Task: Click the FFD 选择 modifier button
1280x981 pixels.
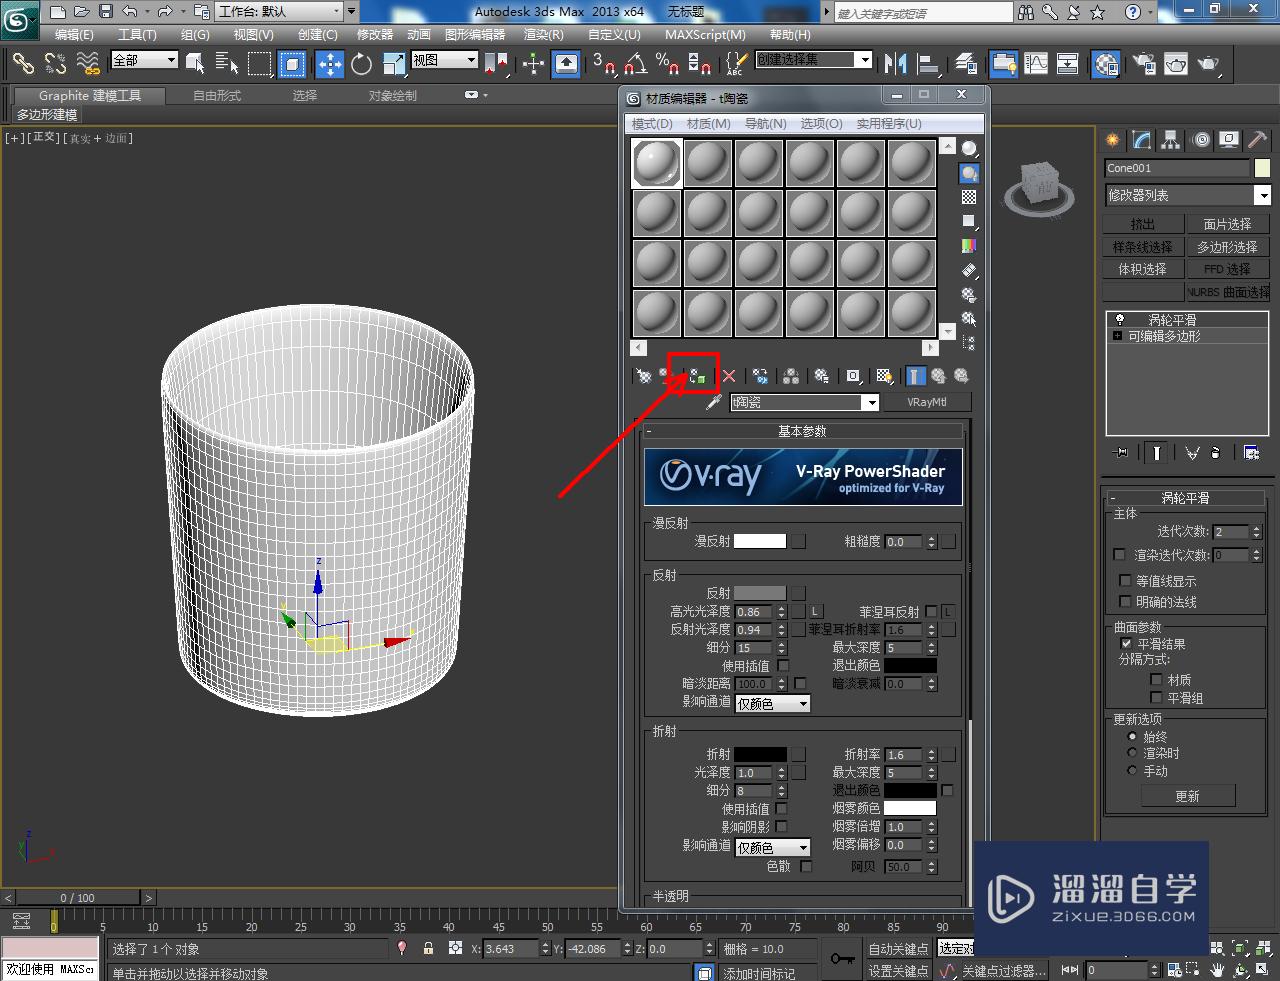Action: 1227,269
